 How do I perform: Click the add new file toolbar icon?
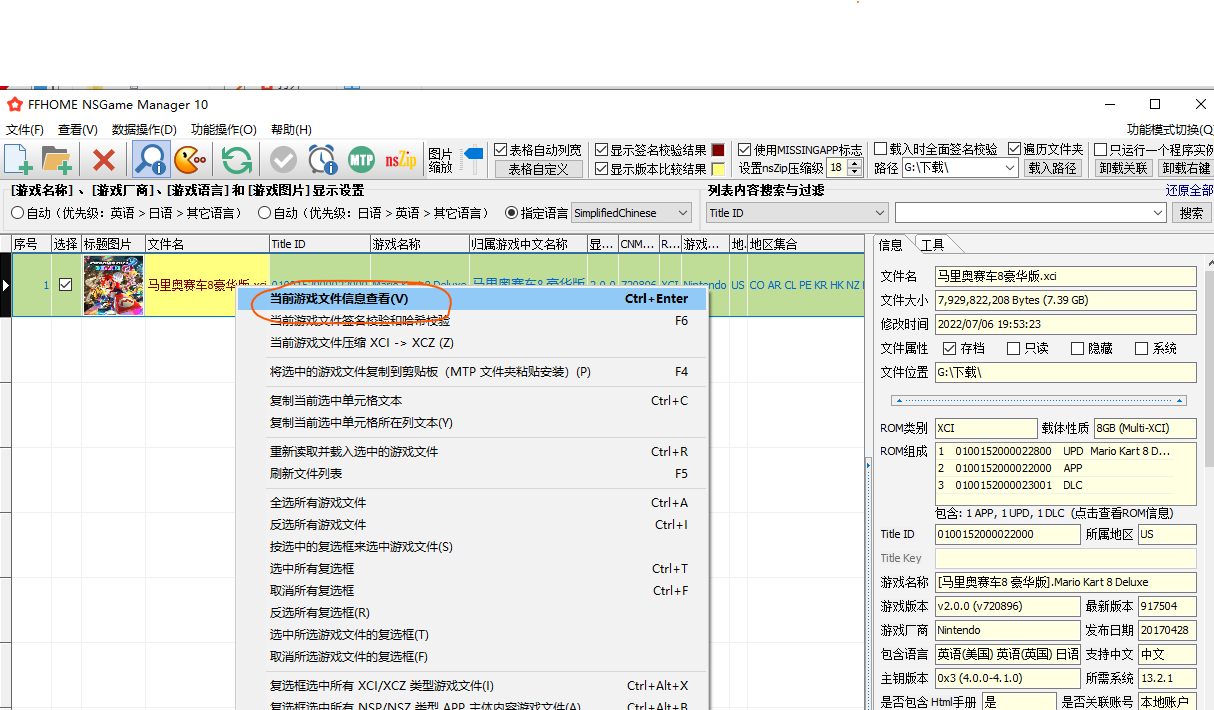18,160
